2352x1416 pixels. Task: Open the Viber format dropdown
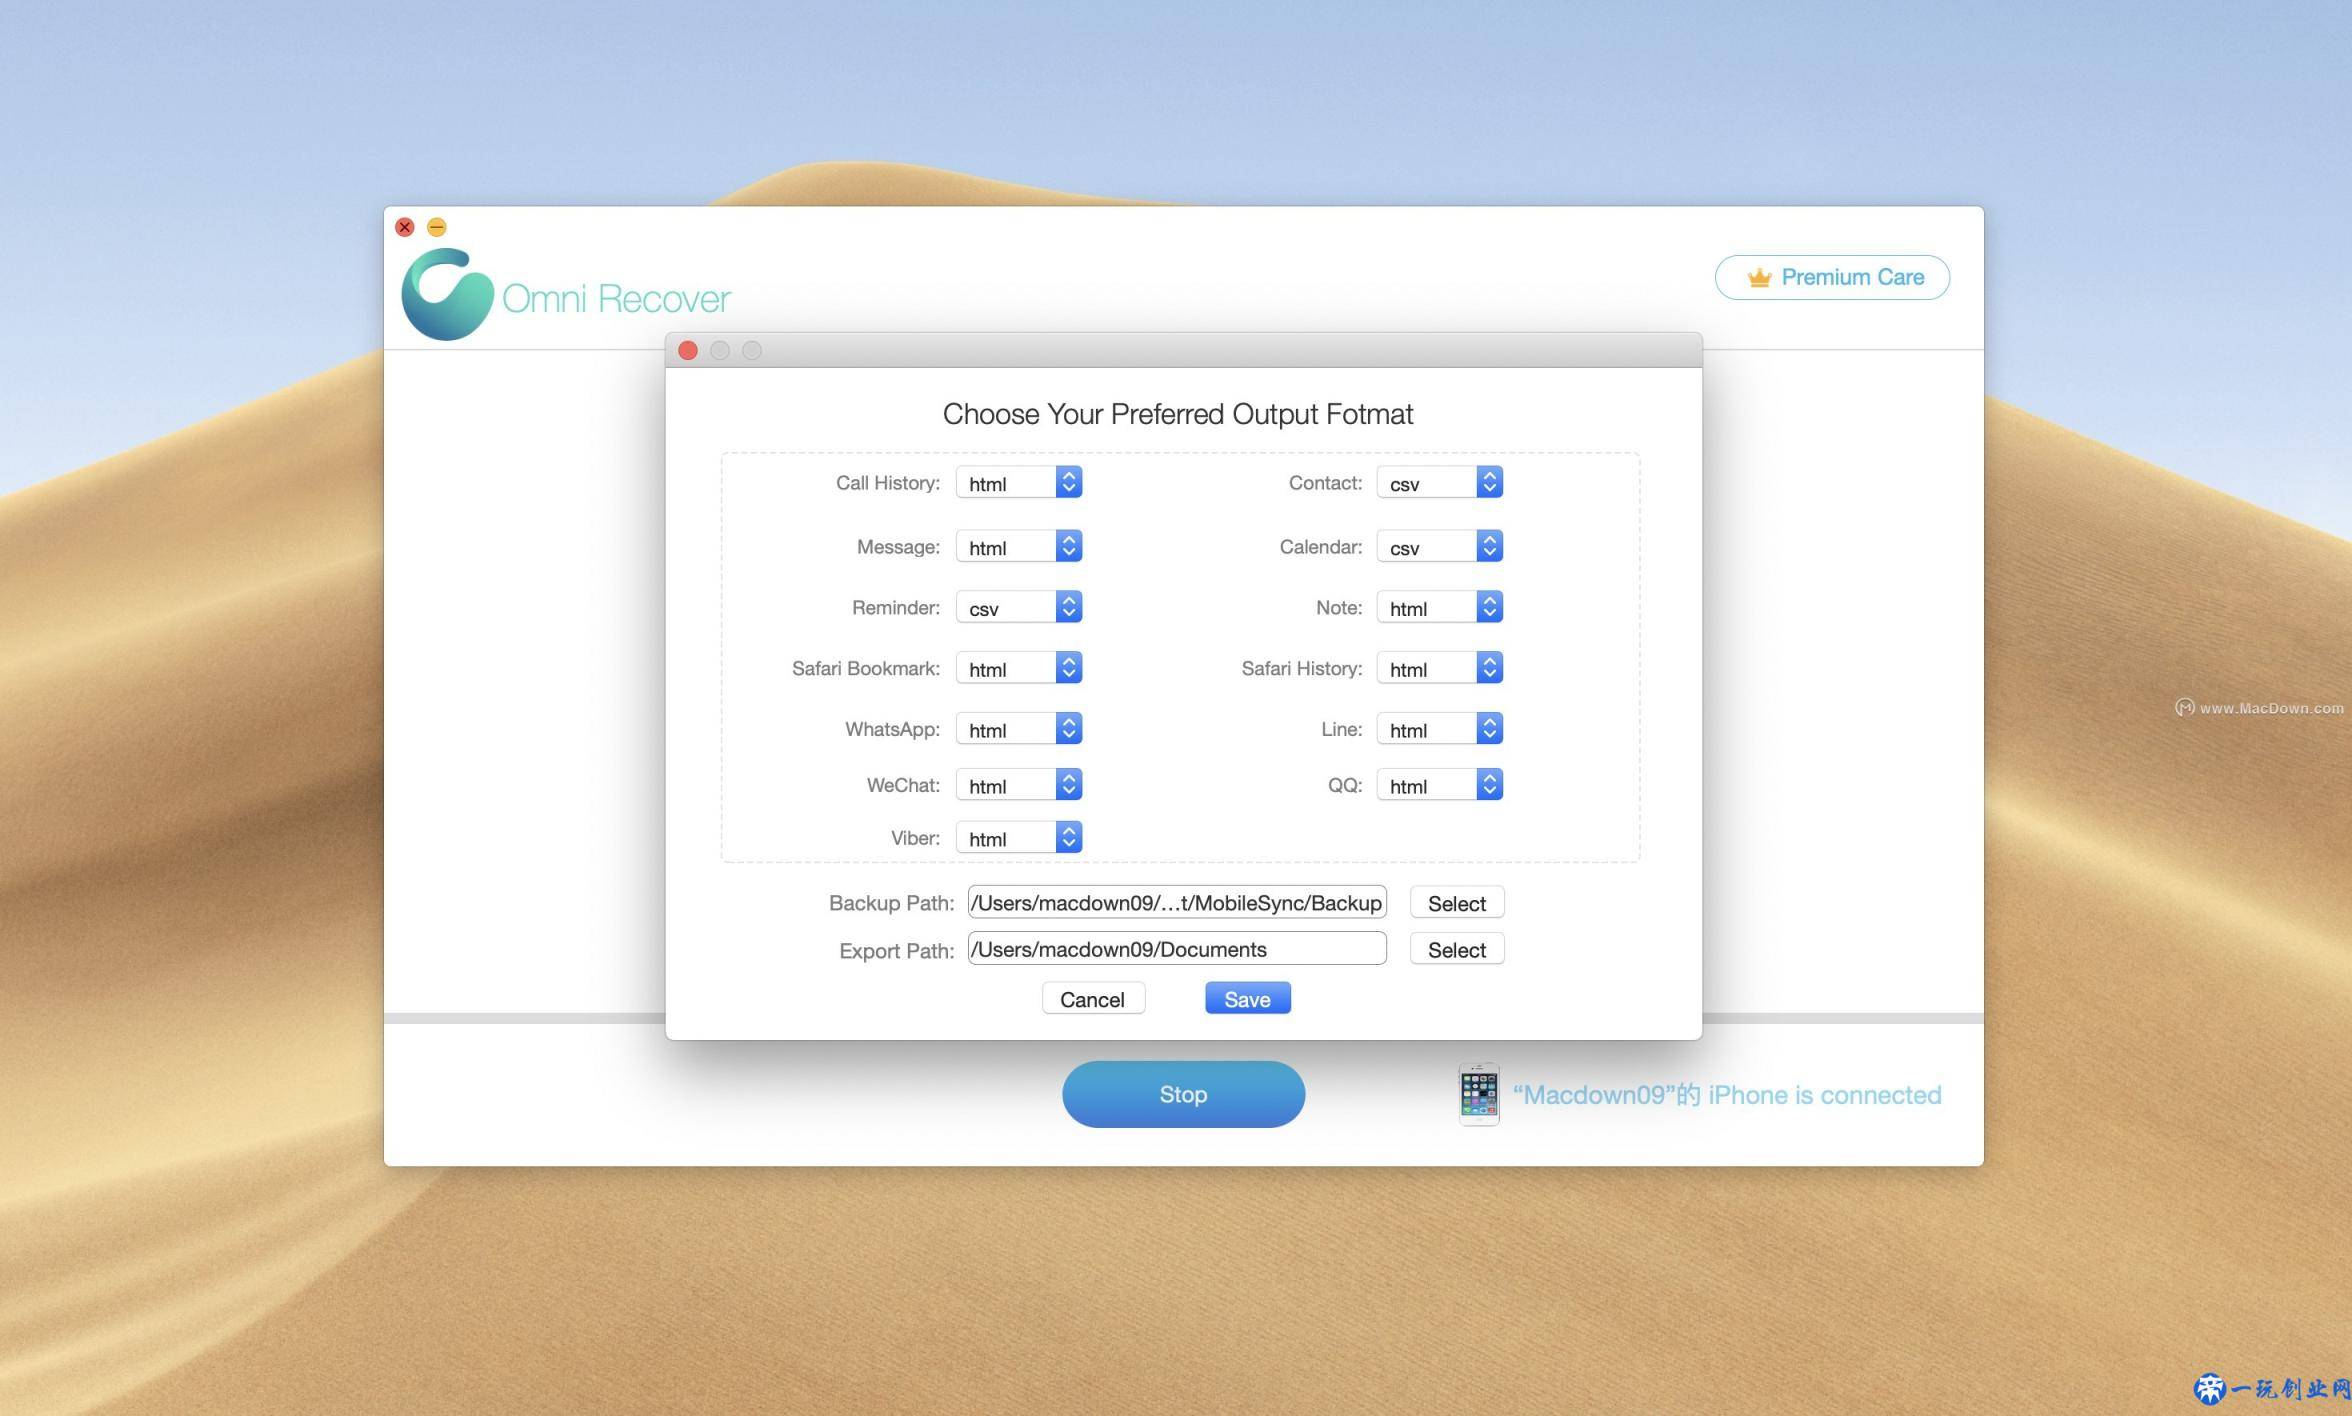click(1019, 838)
